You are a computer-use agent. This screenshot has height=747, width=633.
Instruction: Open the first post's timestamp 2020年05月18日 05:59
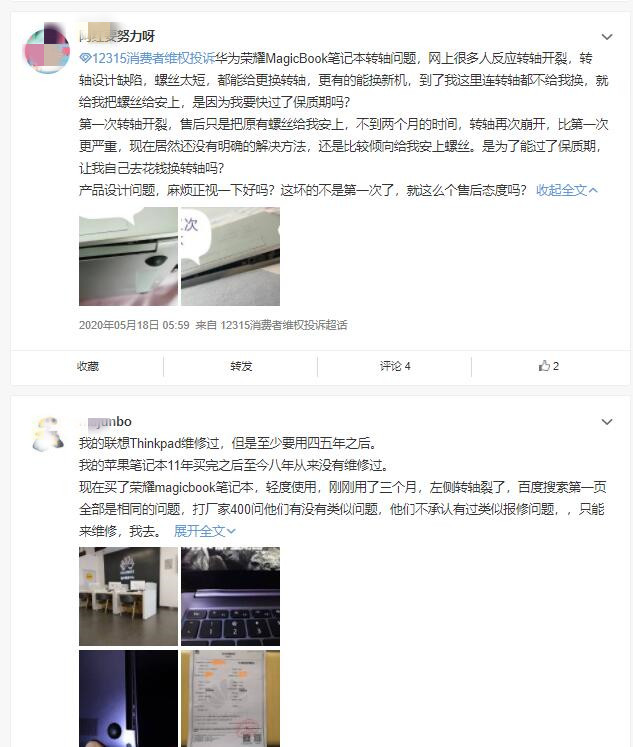tap(134, 325)
